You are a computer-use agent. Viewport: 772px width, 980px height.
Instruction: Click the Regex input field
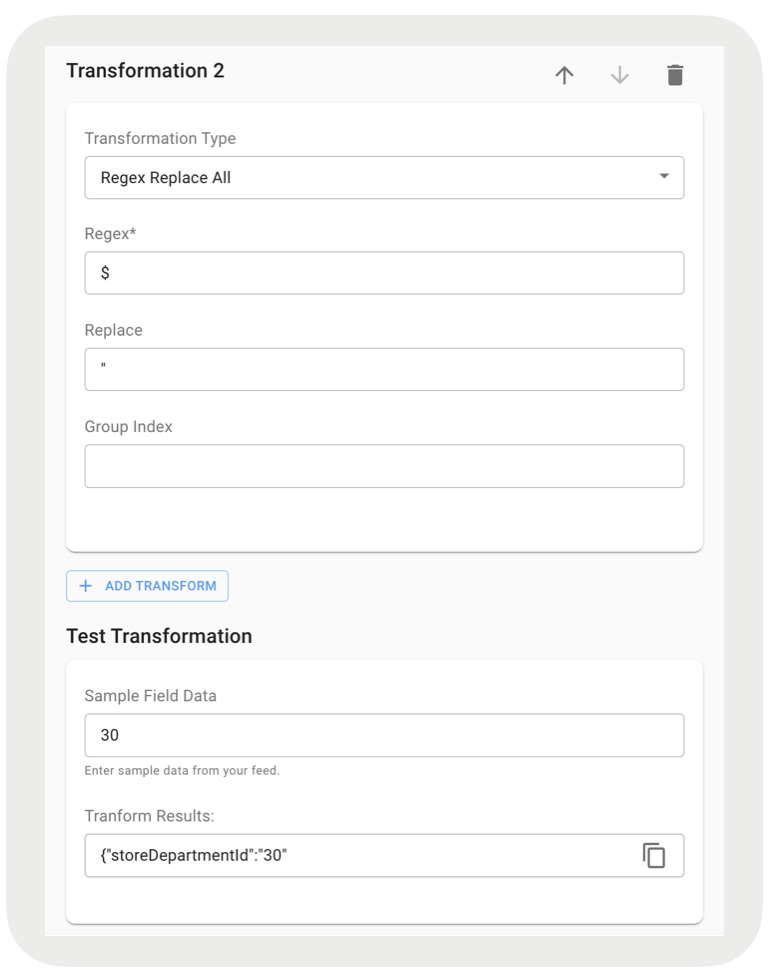(384, 272)
